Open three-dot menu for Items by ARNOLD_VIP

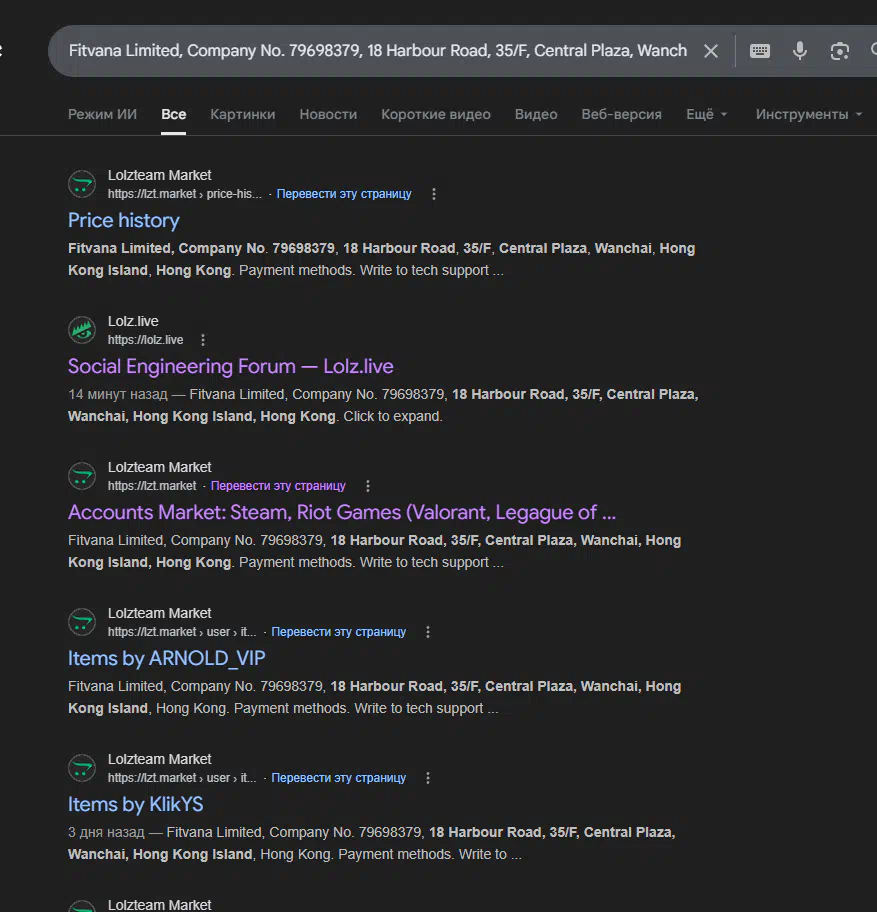pos(428,632)
